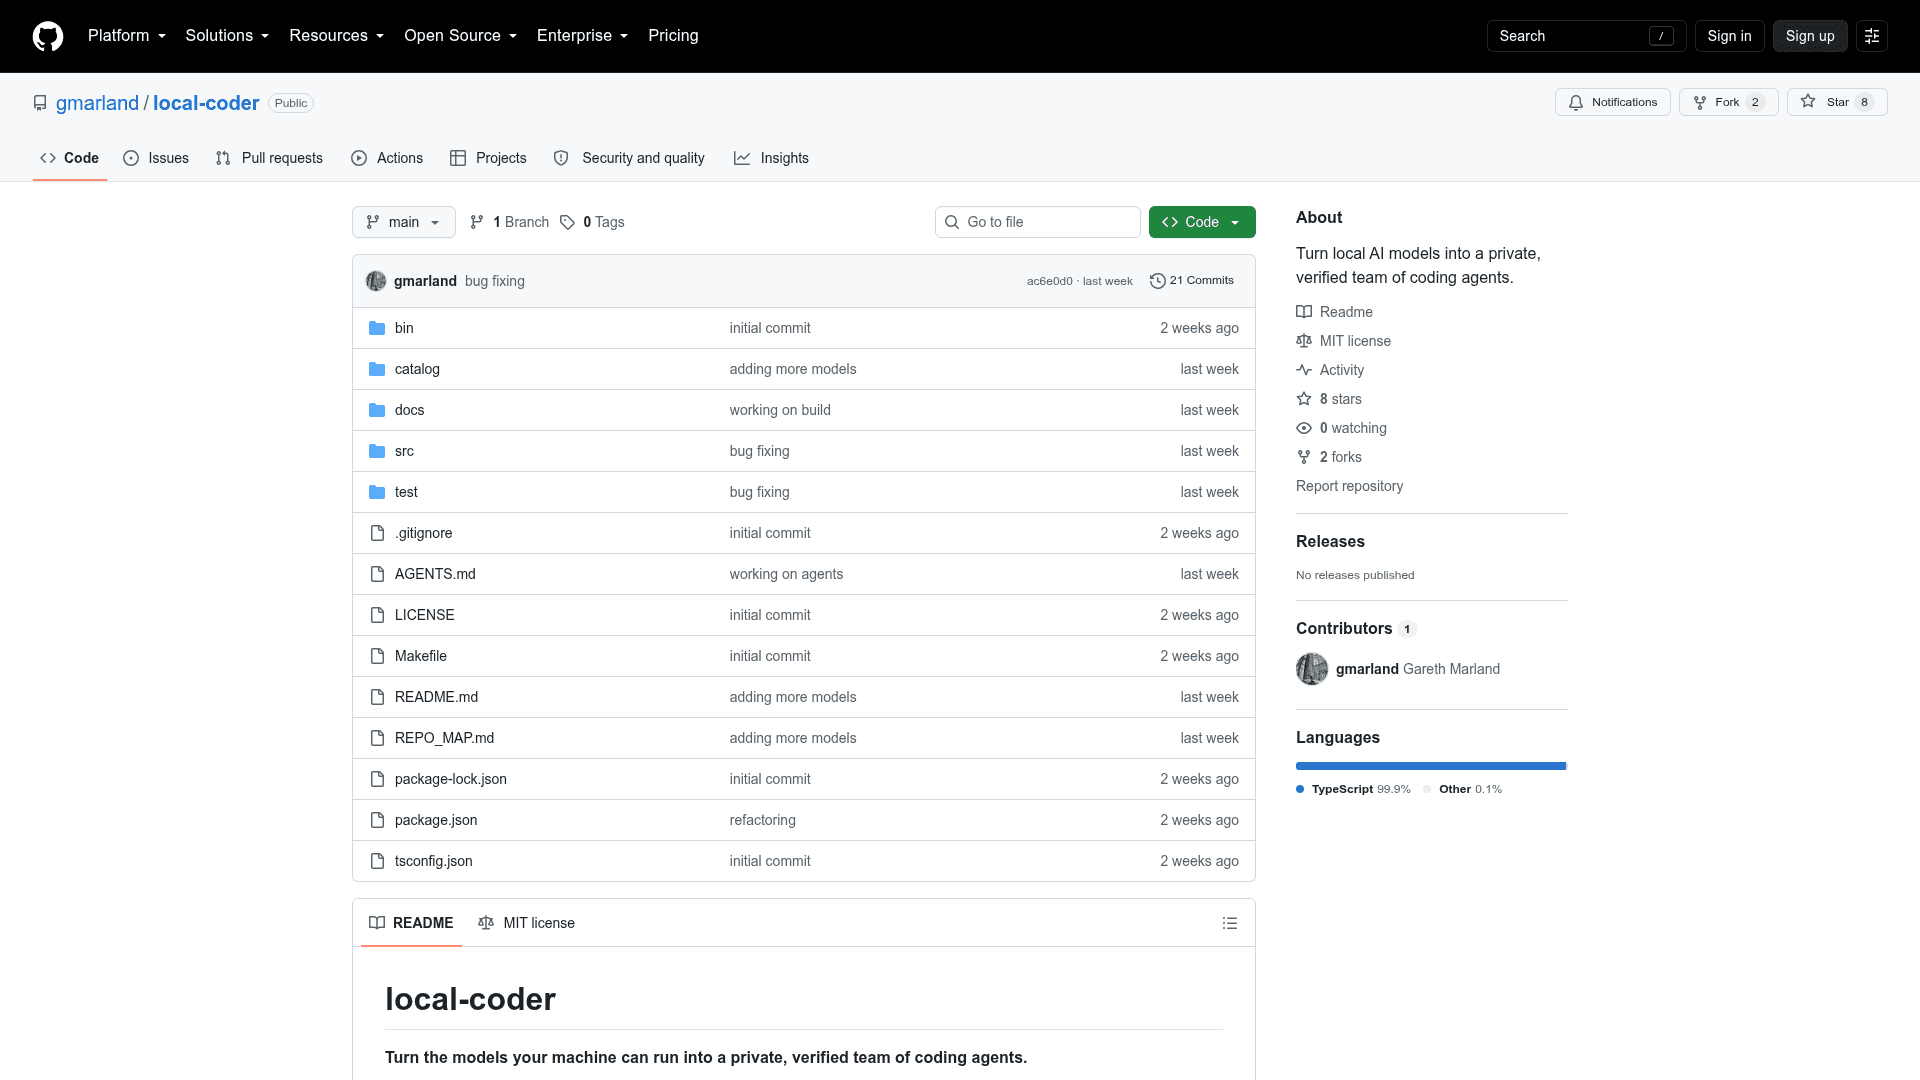This screenshot has height=1080, width=1920.
Task: Click the LICENSE file icon
Action: (x=377, y=615)
